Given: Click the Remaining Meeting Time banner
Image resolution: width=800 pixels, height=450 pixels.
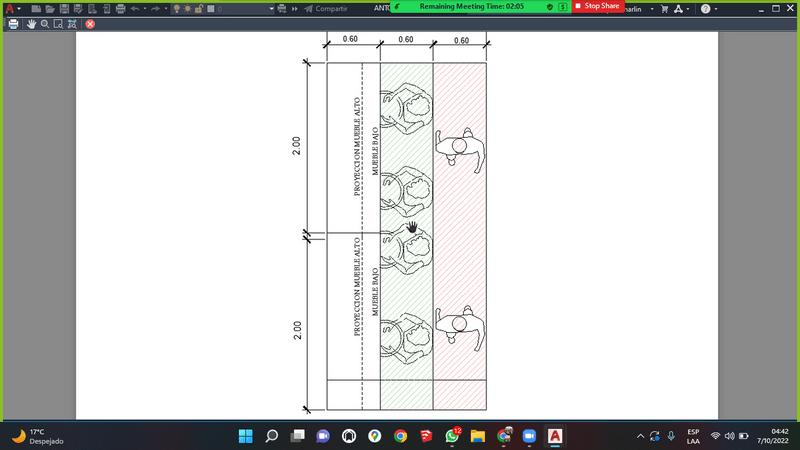Looking at the screenshot, I should [x=471, y=7].
